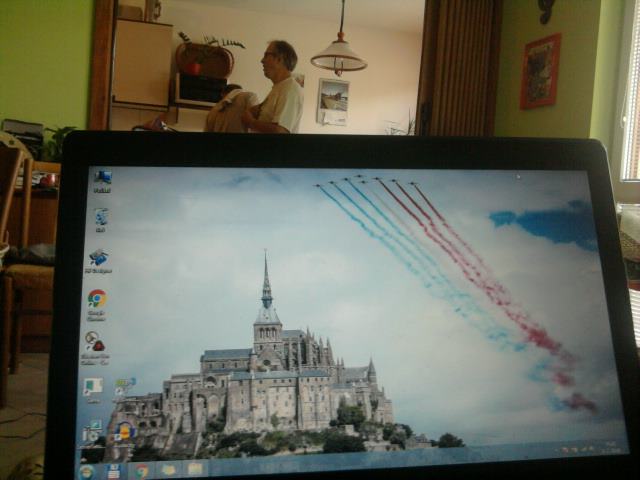Open the system tray clock
640x480 pixels.
pyautogui.click(x=610, y=447)
